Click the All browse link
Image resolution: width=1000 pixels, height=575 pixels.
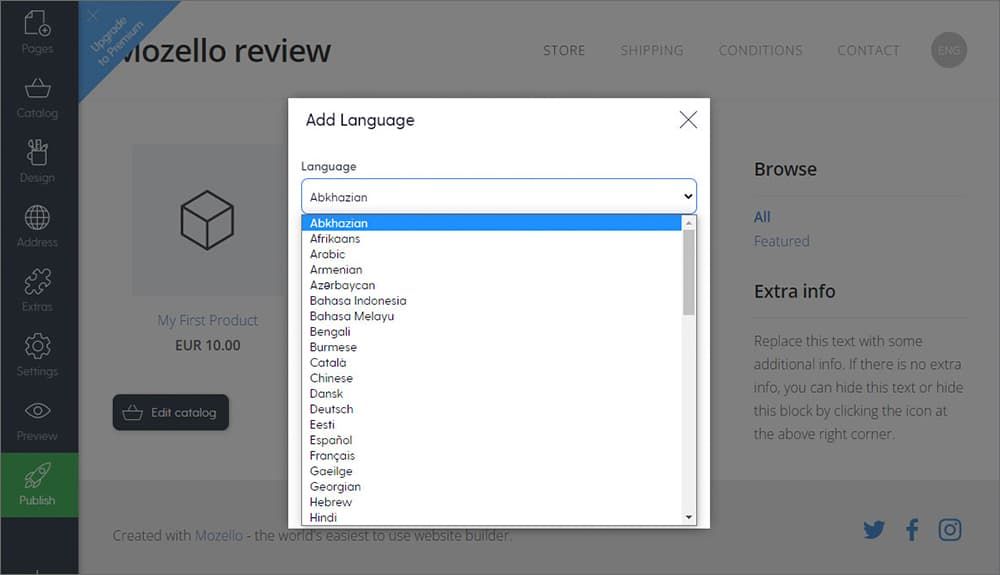tap(762, 217)
